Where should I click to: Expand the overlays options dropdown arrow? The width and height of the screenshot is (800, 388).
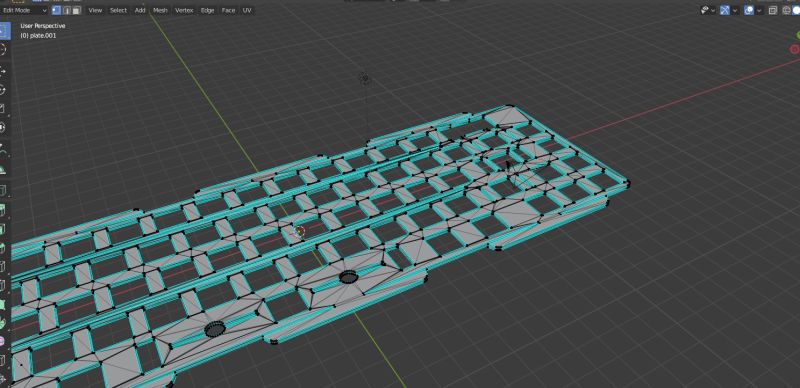coord(759,10)
